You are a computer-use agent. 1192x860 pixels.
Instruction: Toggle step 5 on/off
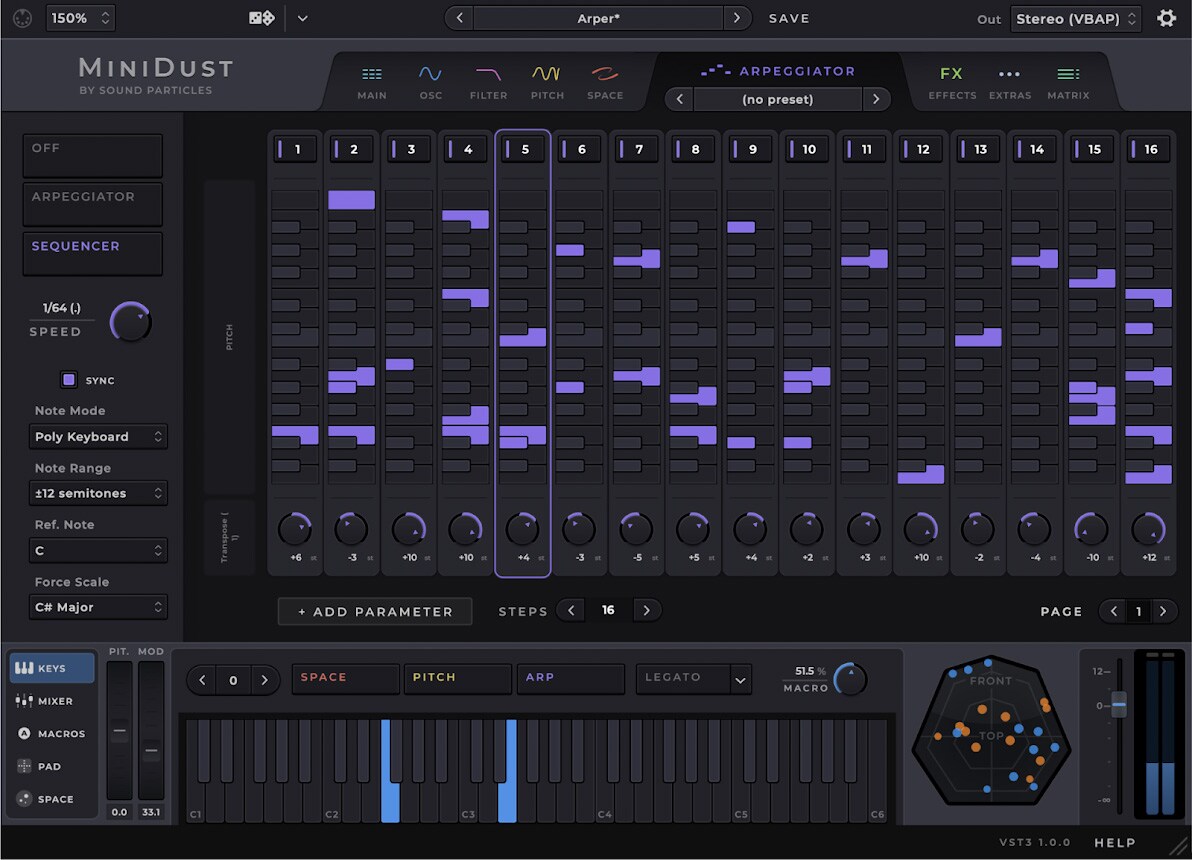(523, 150)
